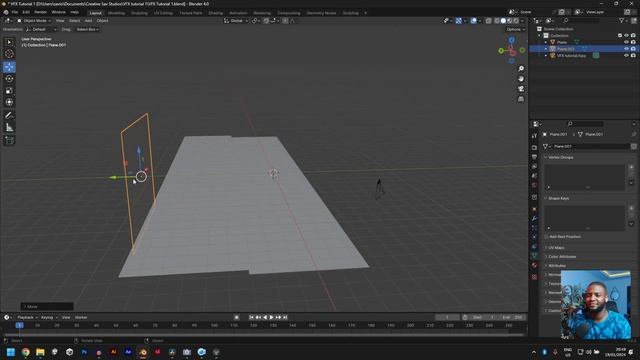The image size is (640, 360).
Task: Click the viewport zoom magnifier icon
Action: 521,69
